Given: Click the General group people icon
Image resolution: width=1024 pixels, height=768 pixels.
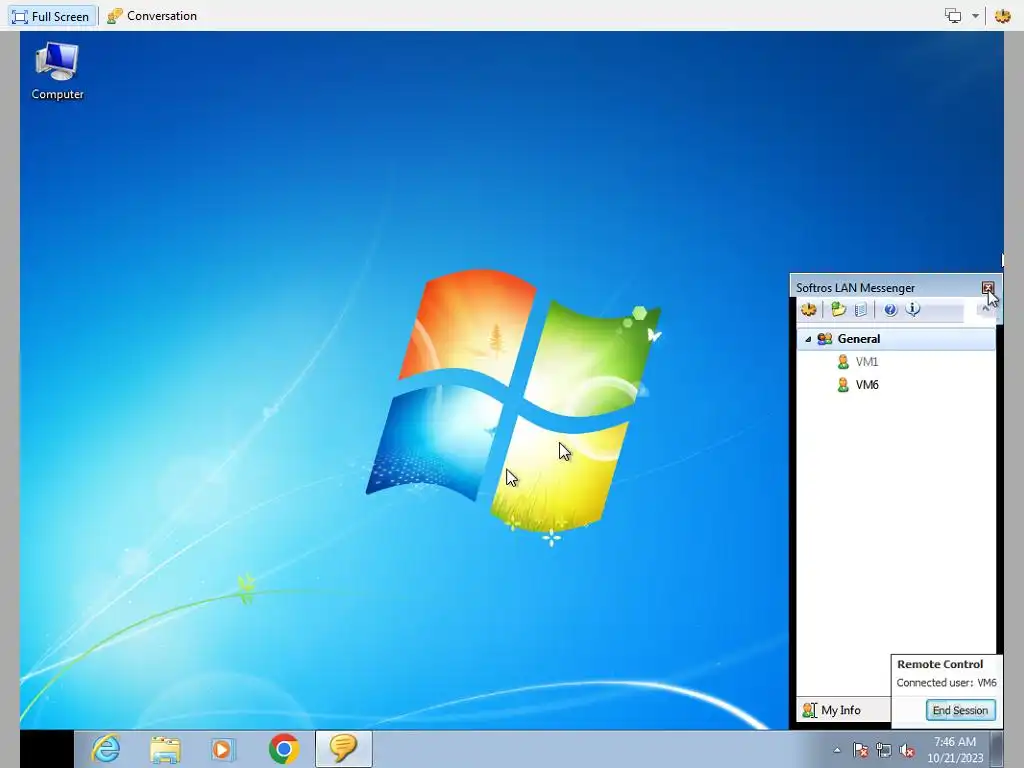Looking at the screenshot, I should point(824,339).
